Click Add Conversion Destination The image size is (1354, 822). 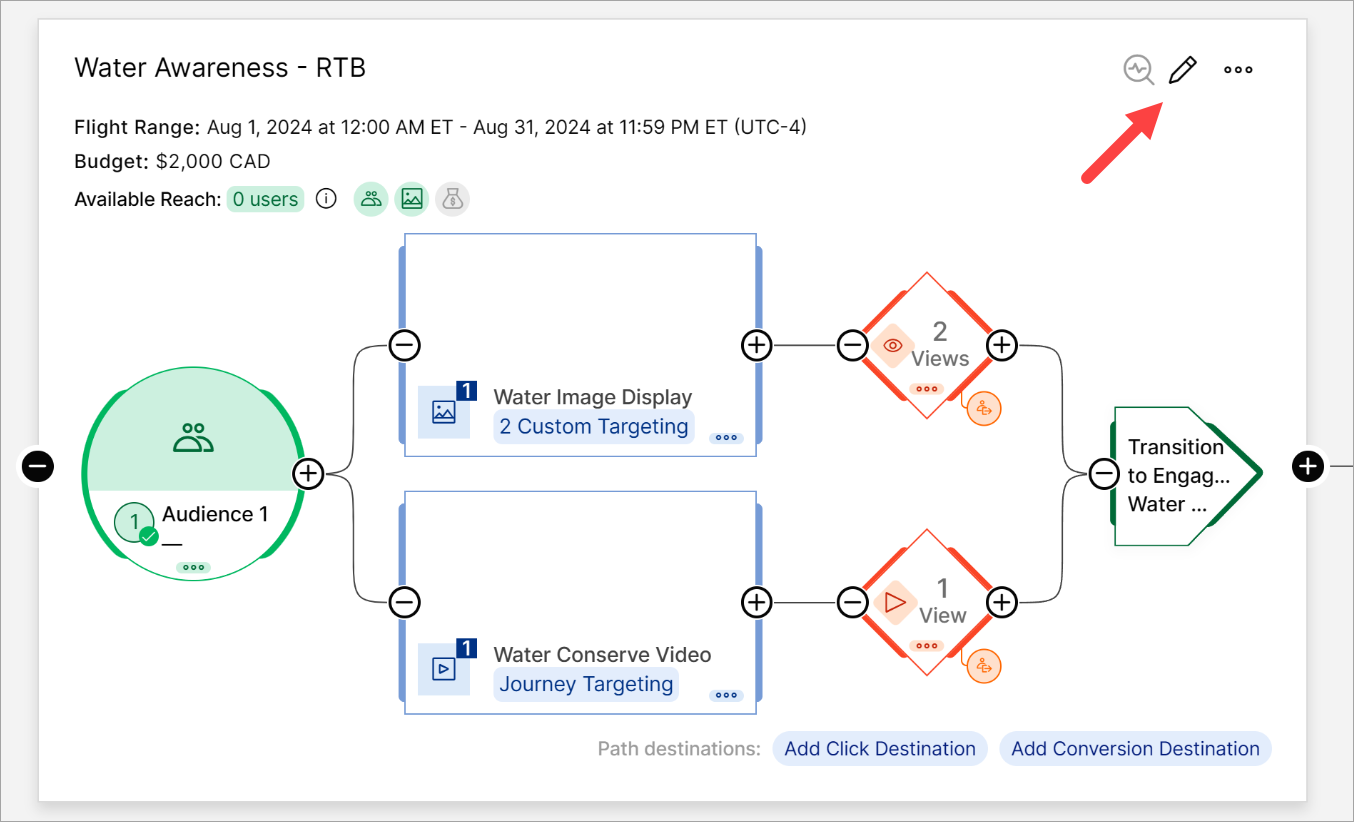click(x=1135, y=749)
